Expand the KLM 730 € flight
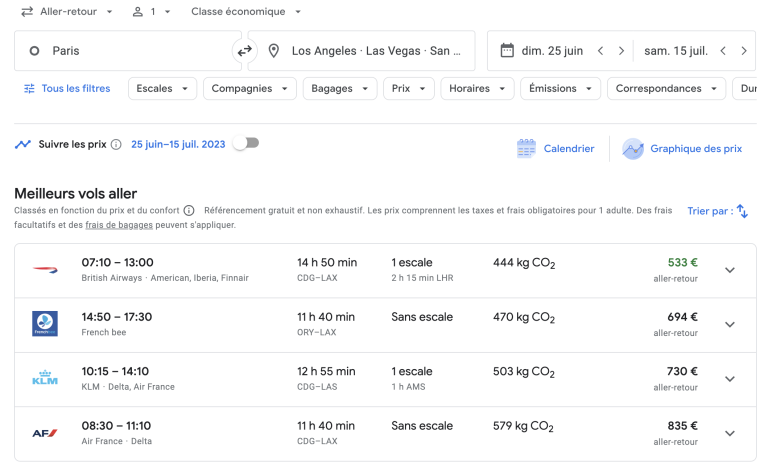 tap(730, 379)
